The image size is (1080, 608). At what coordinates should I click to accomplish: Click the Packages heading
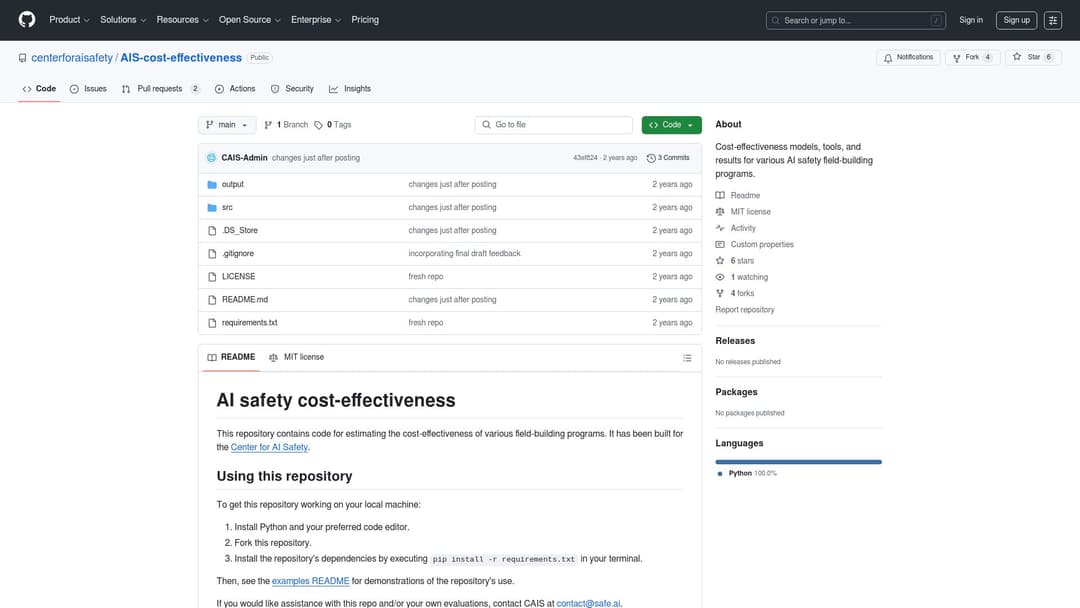736,392
